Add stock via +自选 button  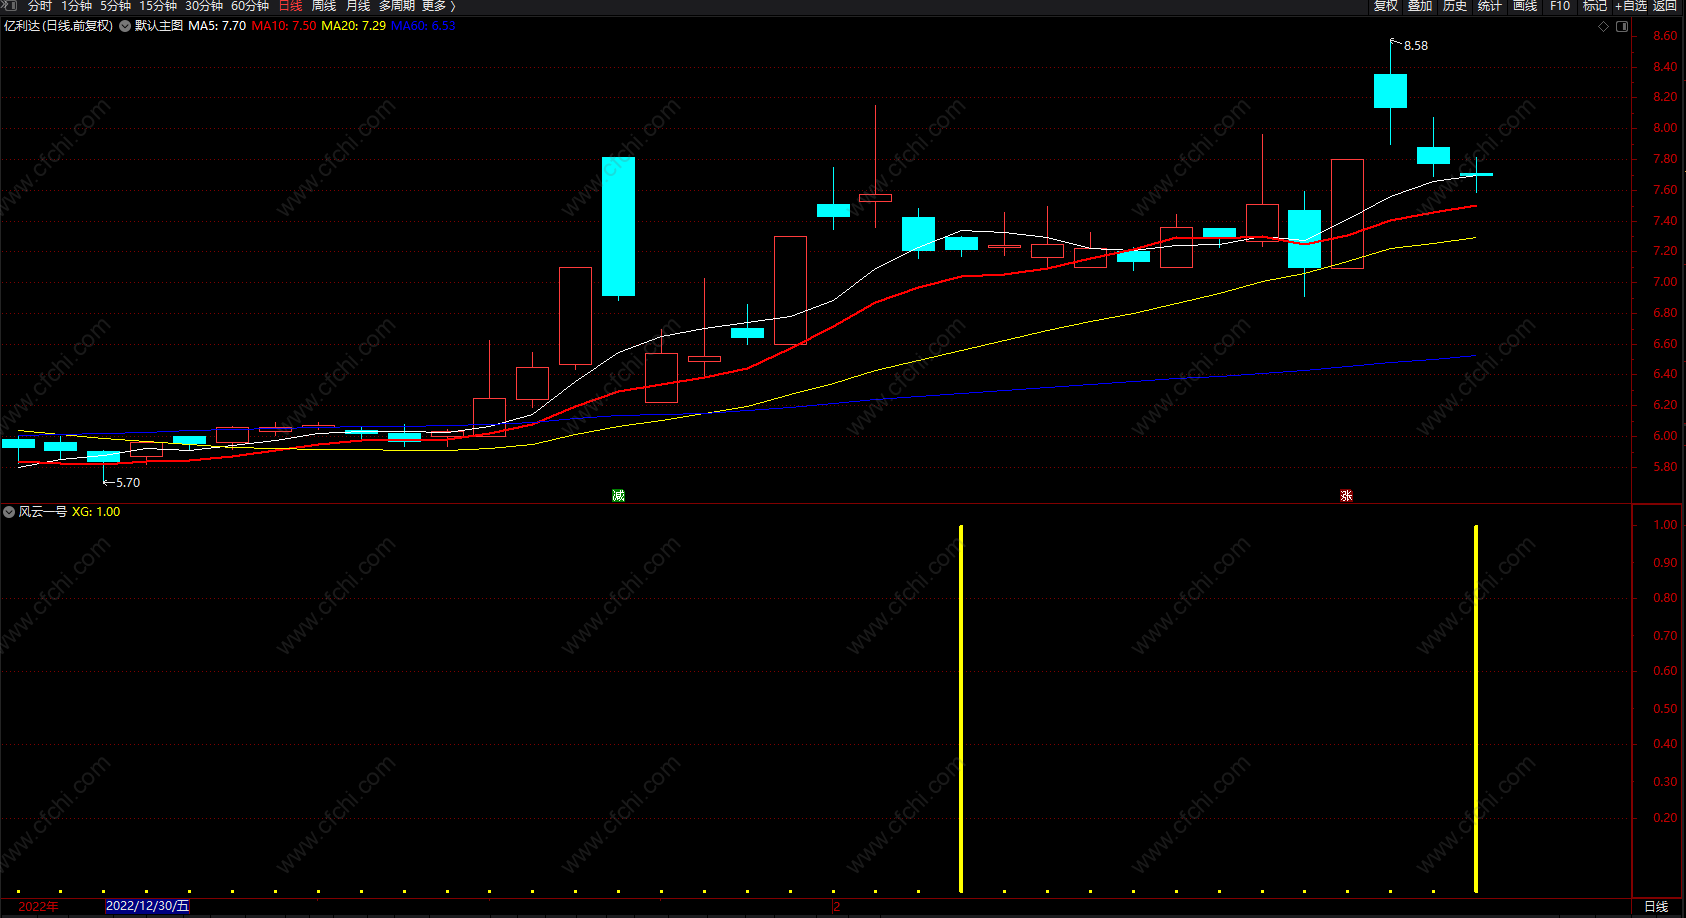click(x=1631, y=6)
